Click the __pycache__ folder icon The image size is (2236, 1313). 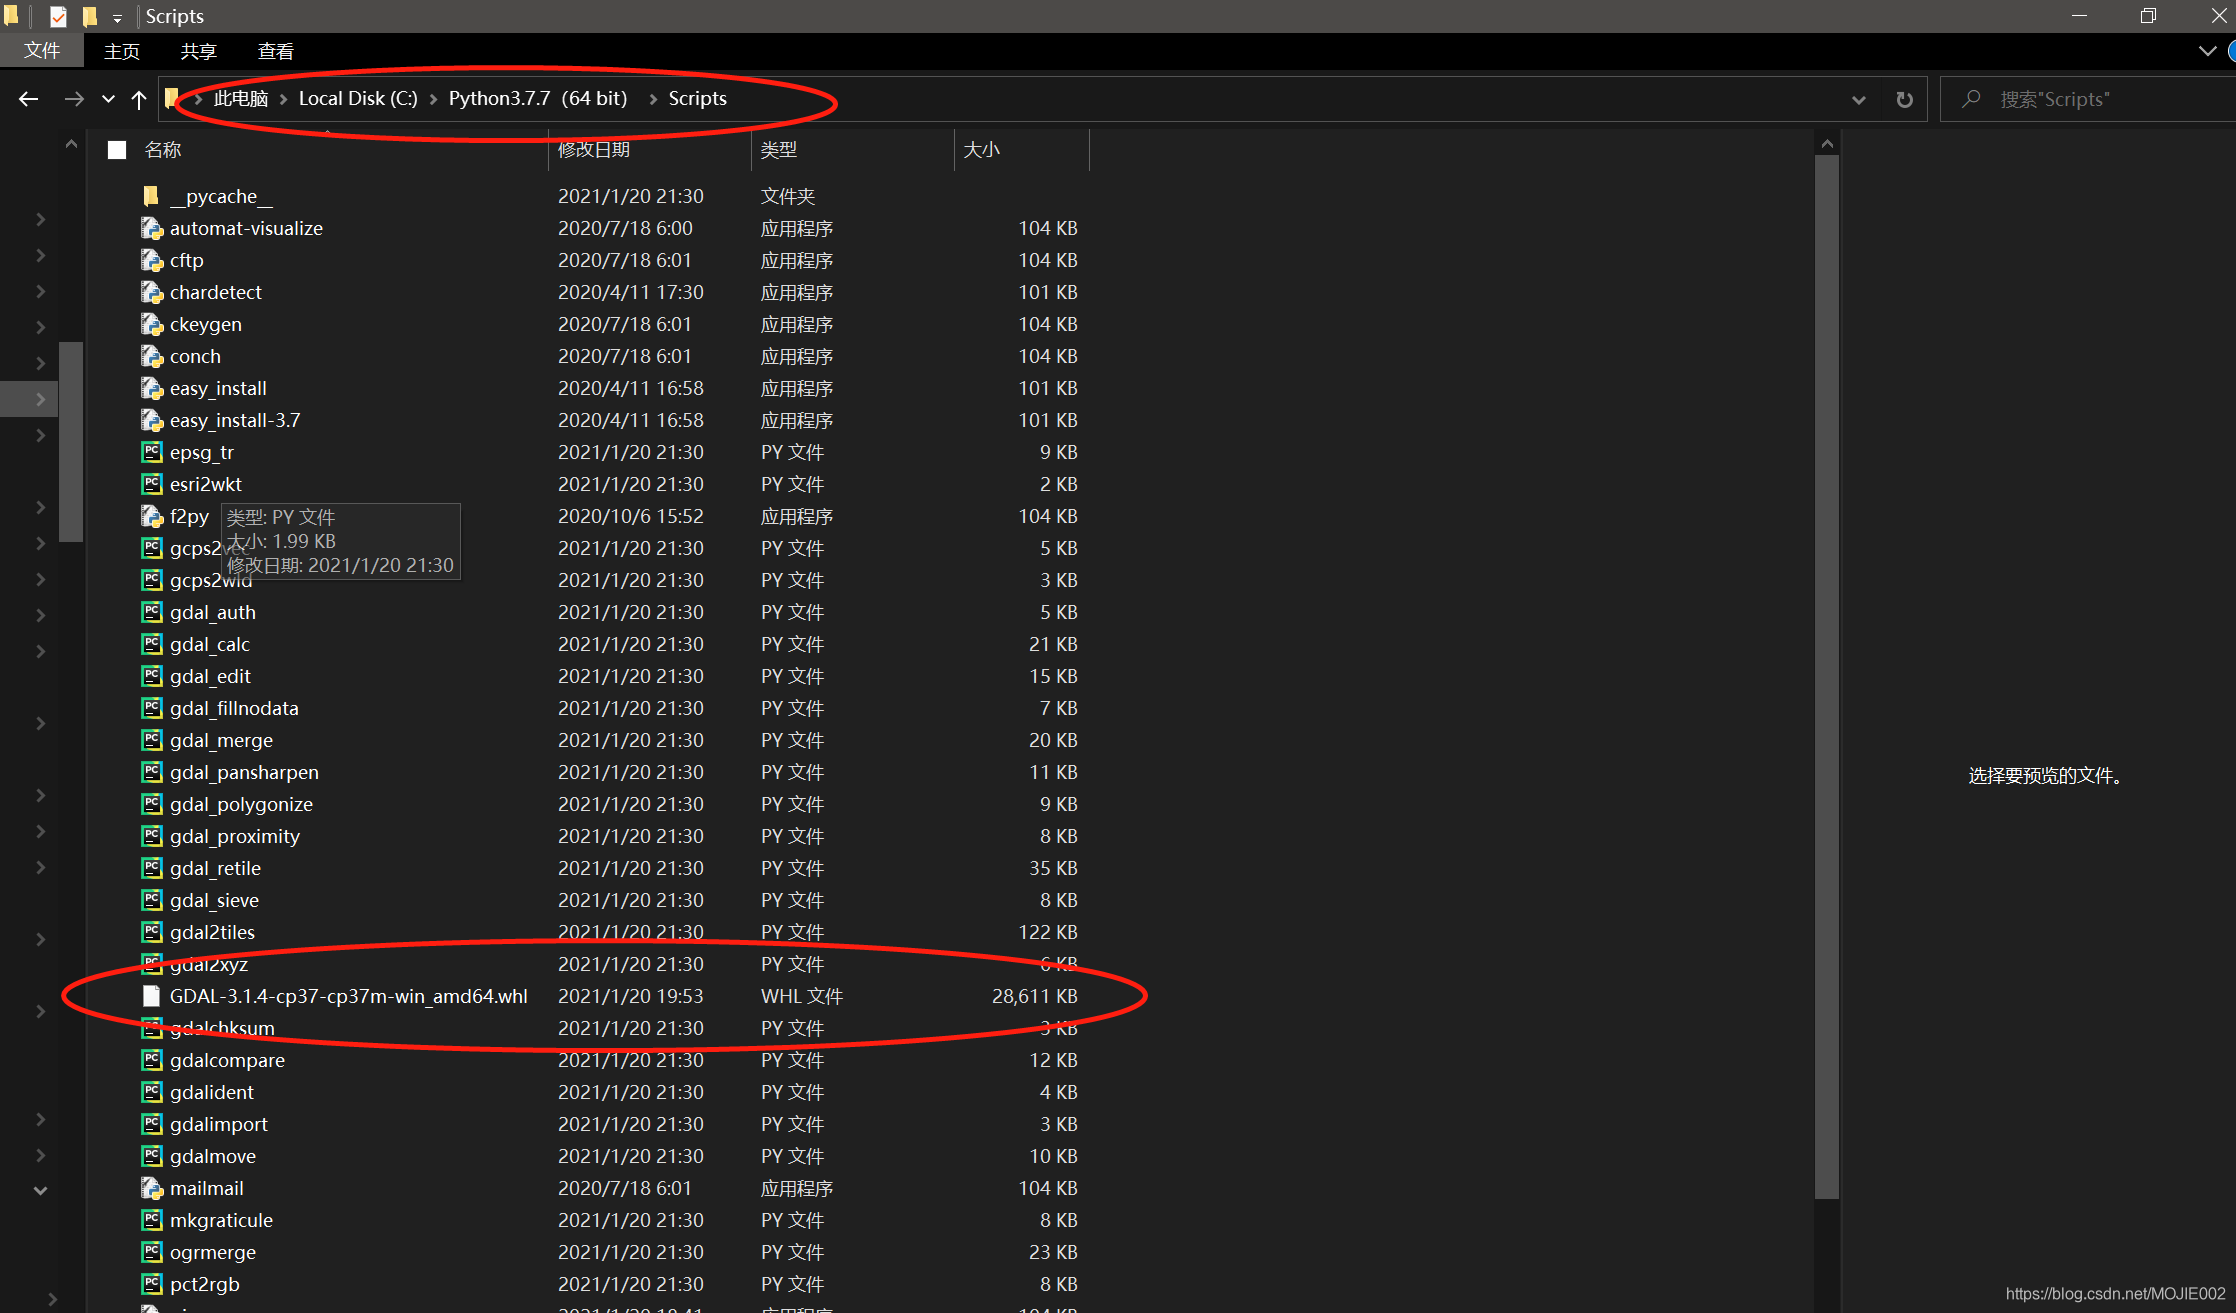[x=151, y=196]
